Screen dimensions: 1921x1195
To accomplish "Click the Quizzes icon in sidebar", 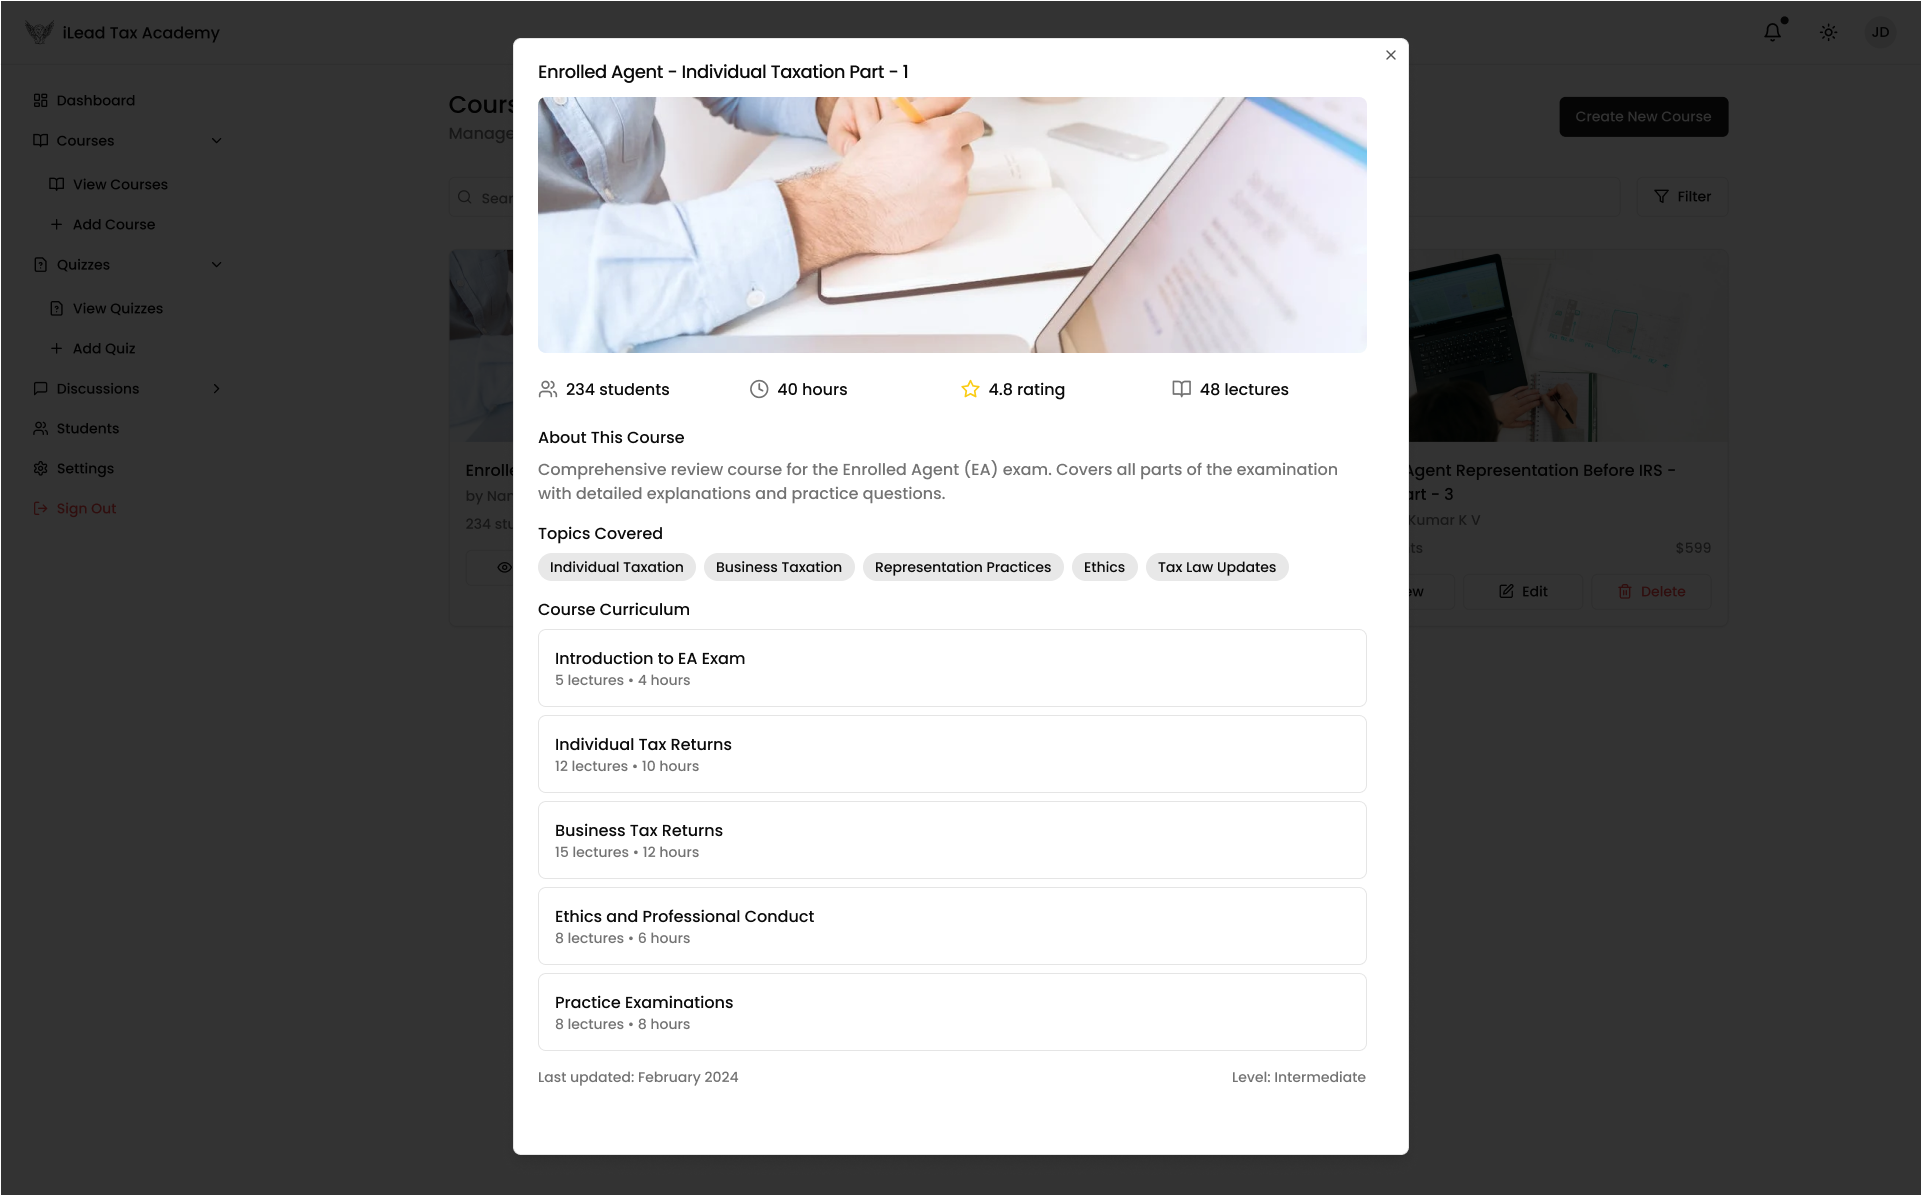I will point(40,264).
